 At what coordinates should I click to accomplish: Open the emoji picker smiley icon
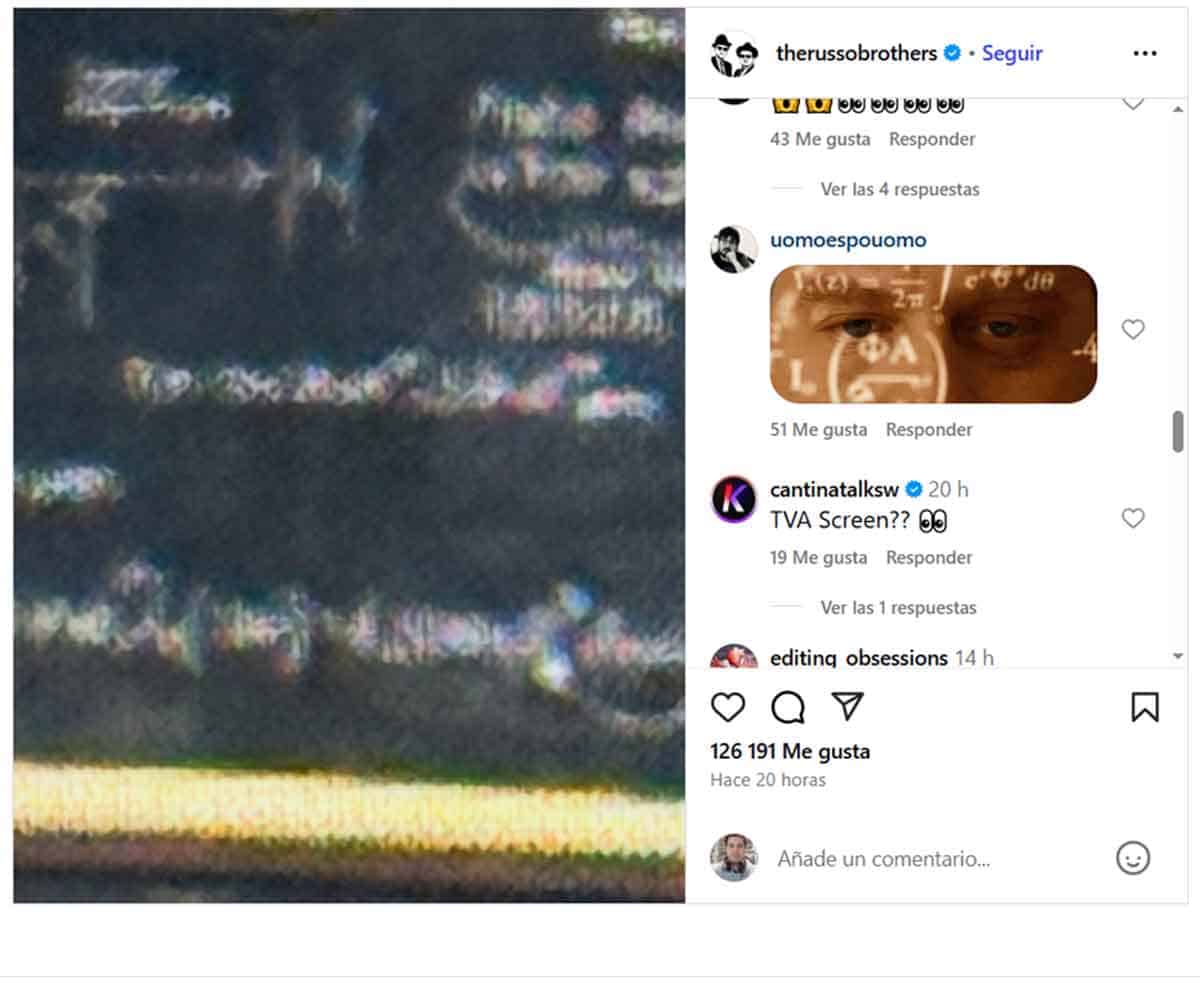click(1133, 858)
